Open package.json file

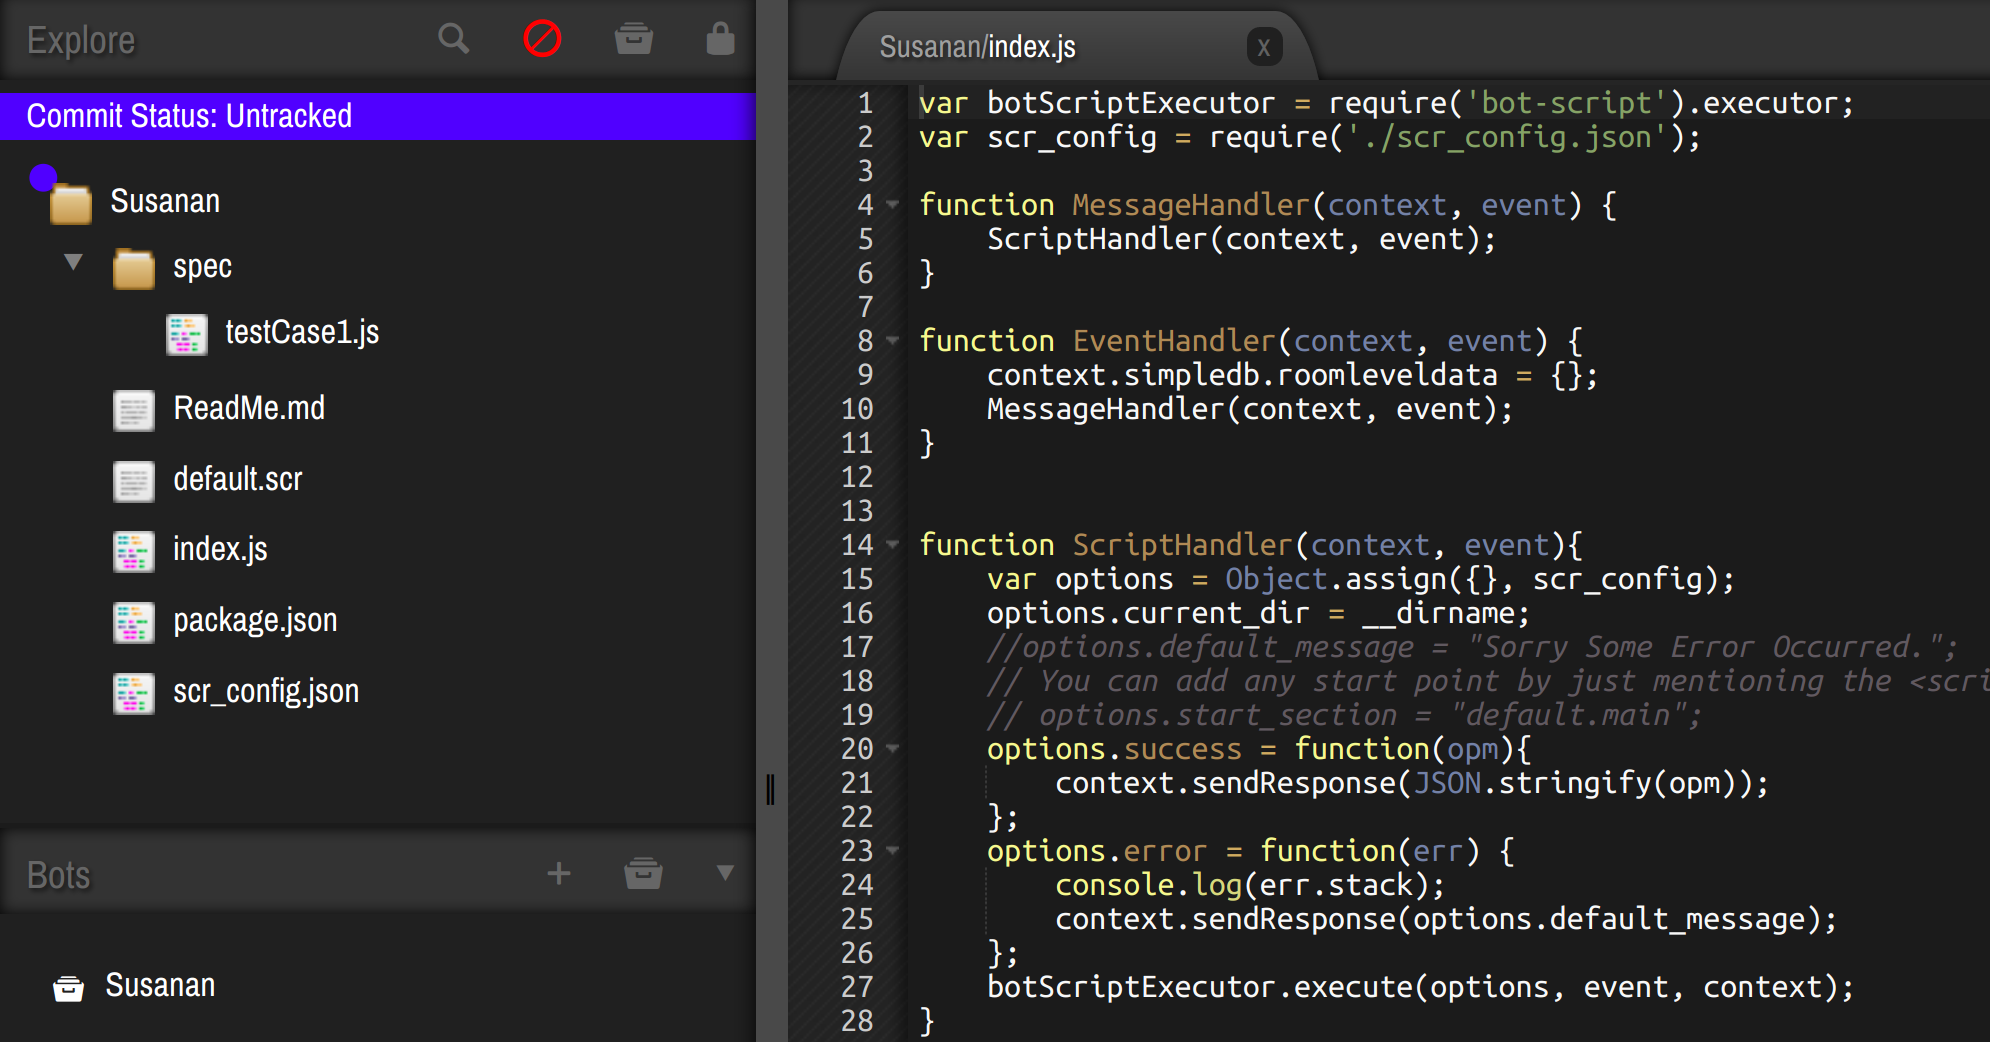pos(255,620)
